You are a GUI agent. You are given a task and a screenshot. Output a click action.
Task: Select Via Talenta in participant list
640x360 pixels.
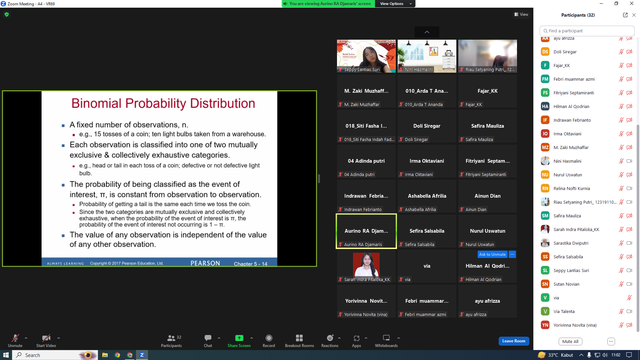pyautogui.click(x=587, y=311)
